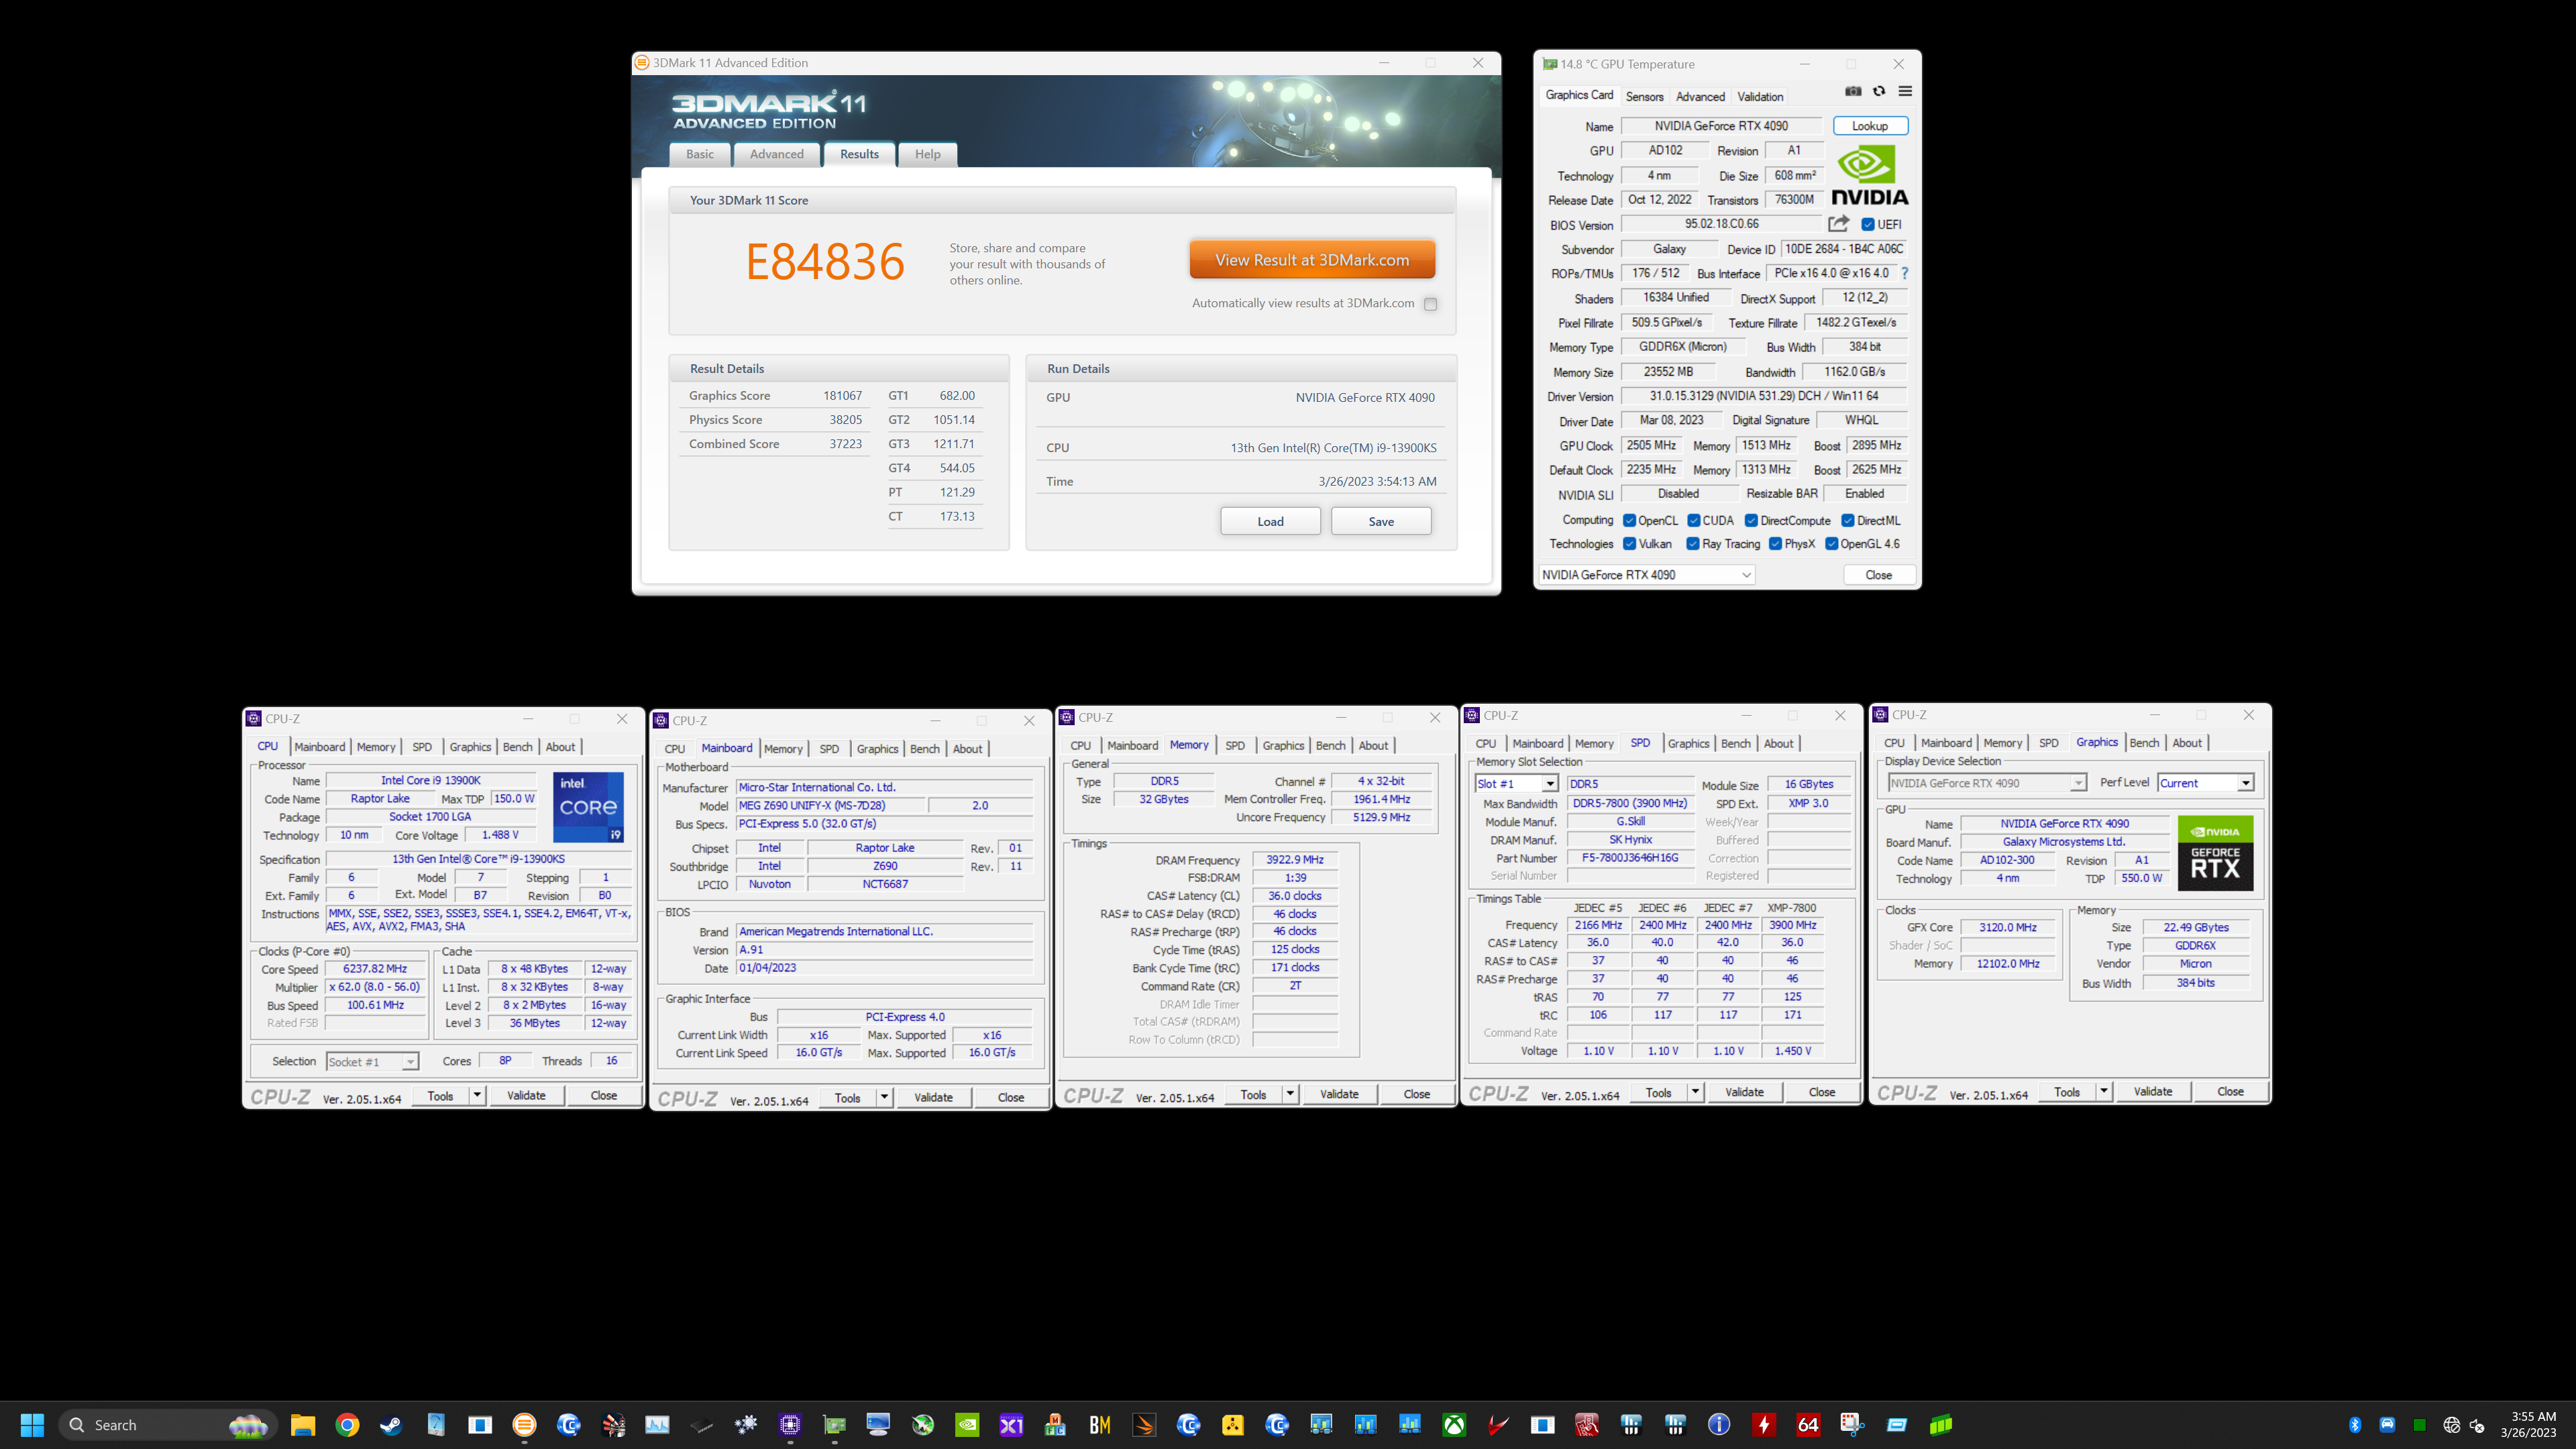Click the E84836 score text

tap(825, 262)
